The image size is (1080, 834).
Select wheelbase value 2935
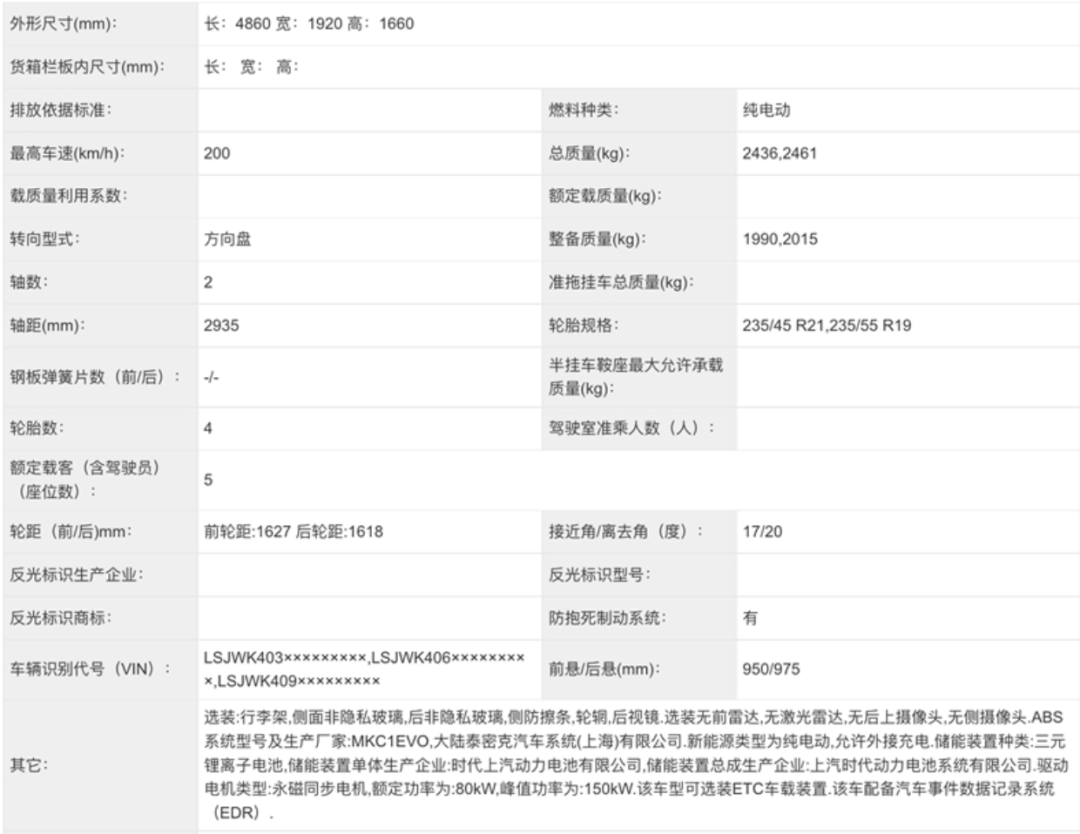tap(221, 326)
